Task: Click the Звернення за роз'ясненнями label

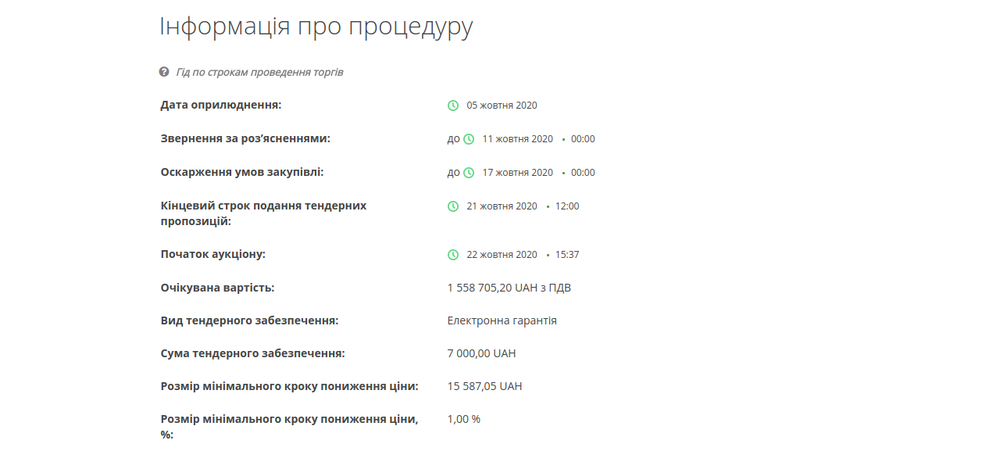Action: (245, 139)
